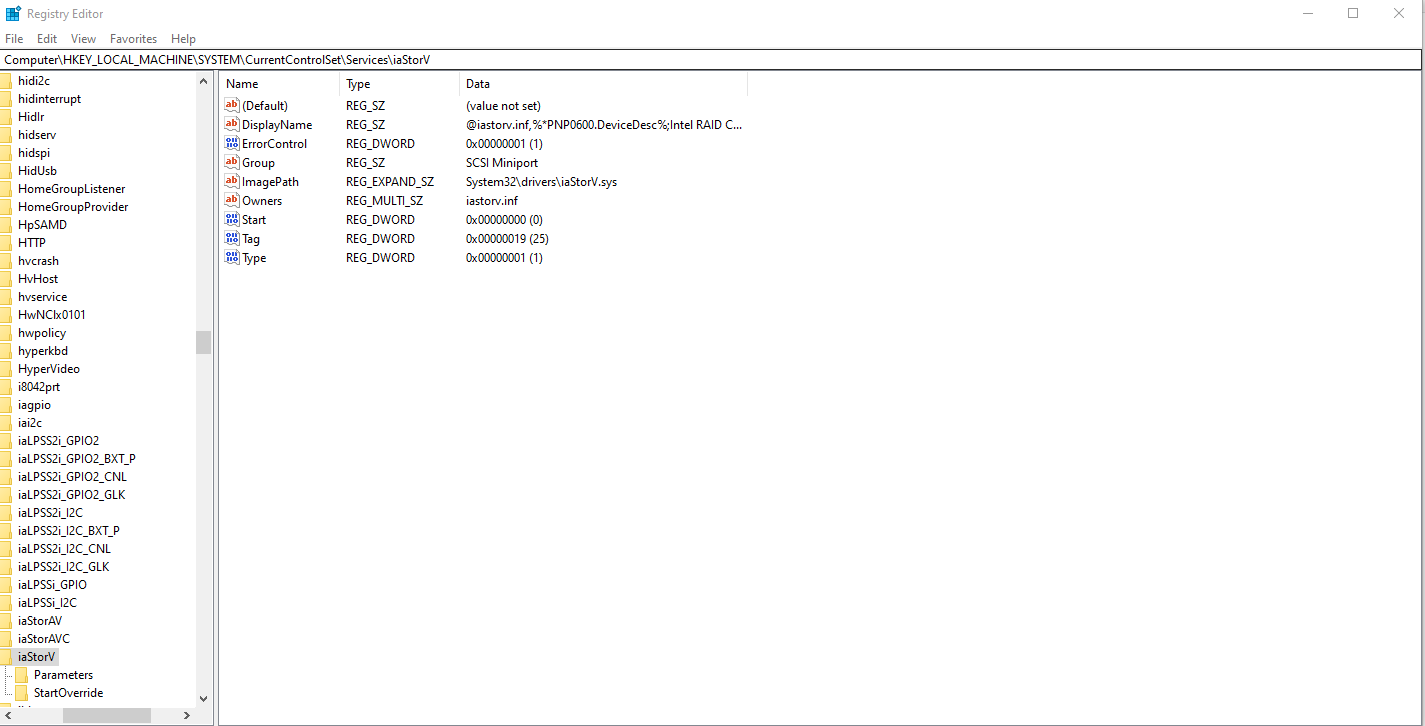
Task: Click the binary icon next to ErrorControl
Action: tap(231, 143)
